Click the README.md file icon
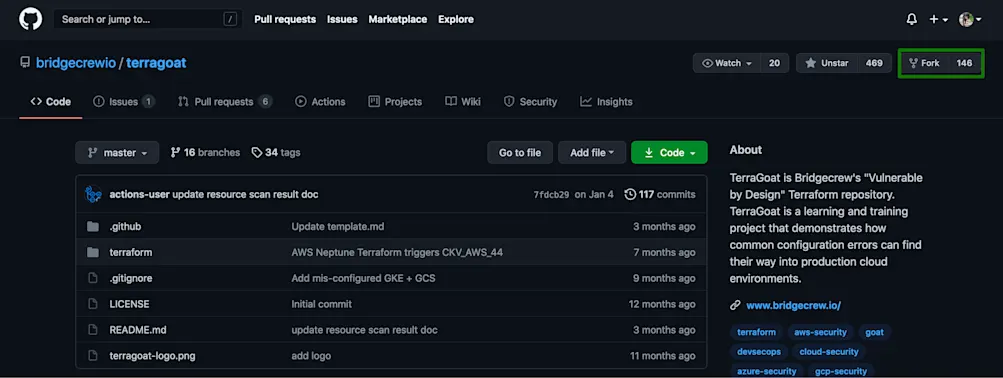1003x378 pixels. click(93, 330)
